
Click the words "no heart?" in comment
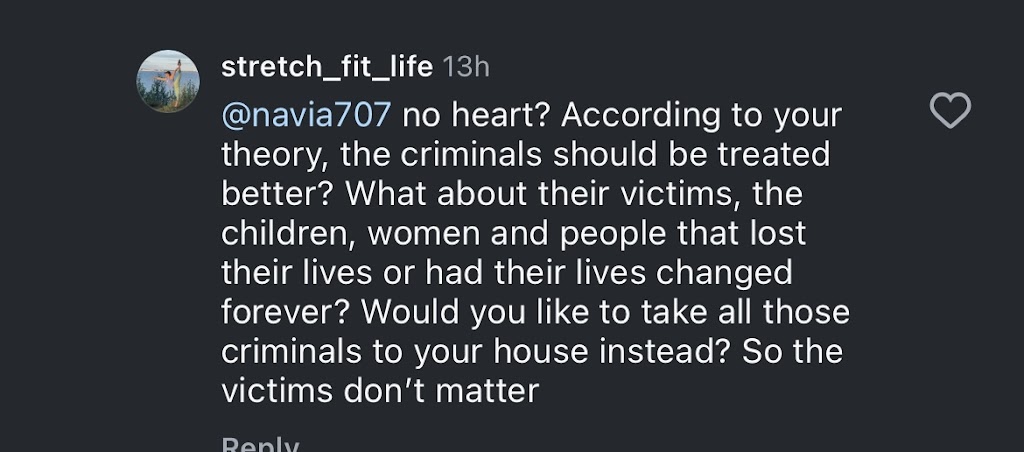(x=475, y=116)
